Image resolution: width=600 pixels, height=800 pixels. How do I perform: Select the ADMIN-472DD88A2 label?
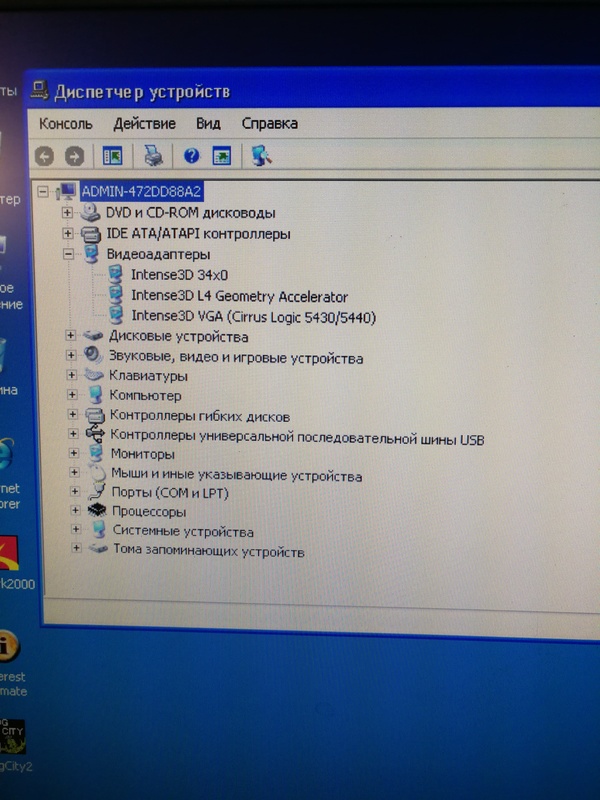pyautogui.click(x=141, y=192)
